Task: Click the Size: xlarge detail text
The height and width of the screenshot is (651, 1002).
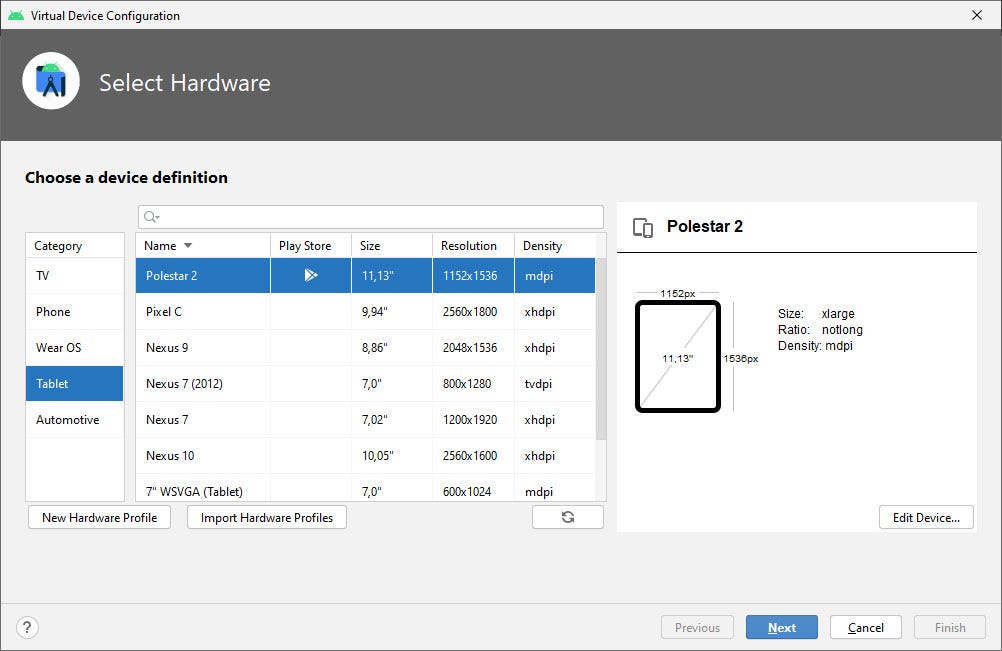Action: [x=816, y=314]
